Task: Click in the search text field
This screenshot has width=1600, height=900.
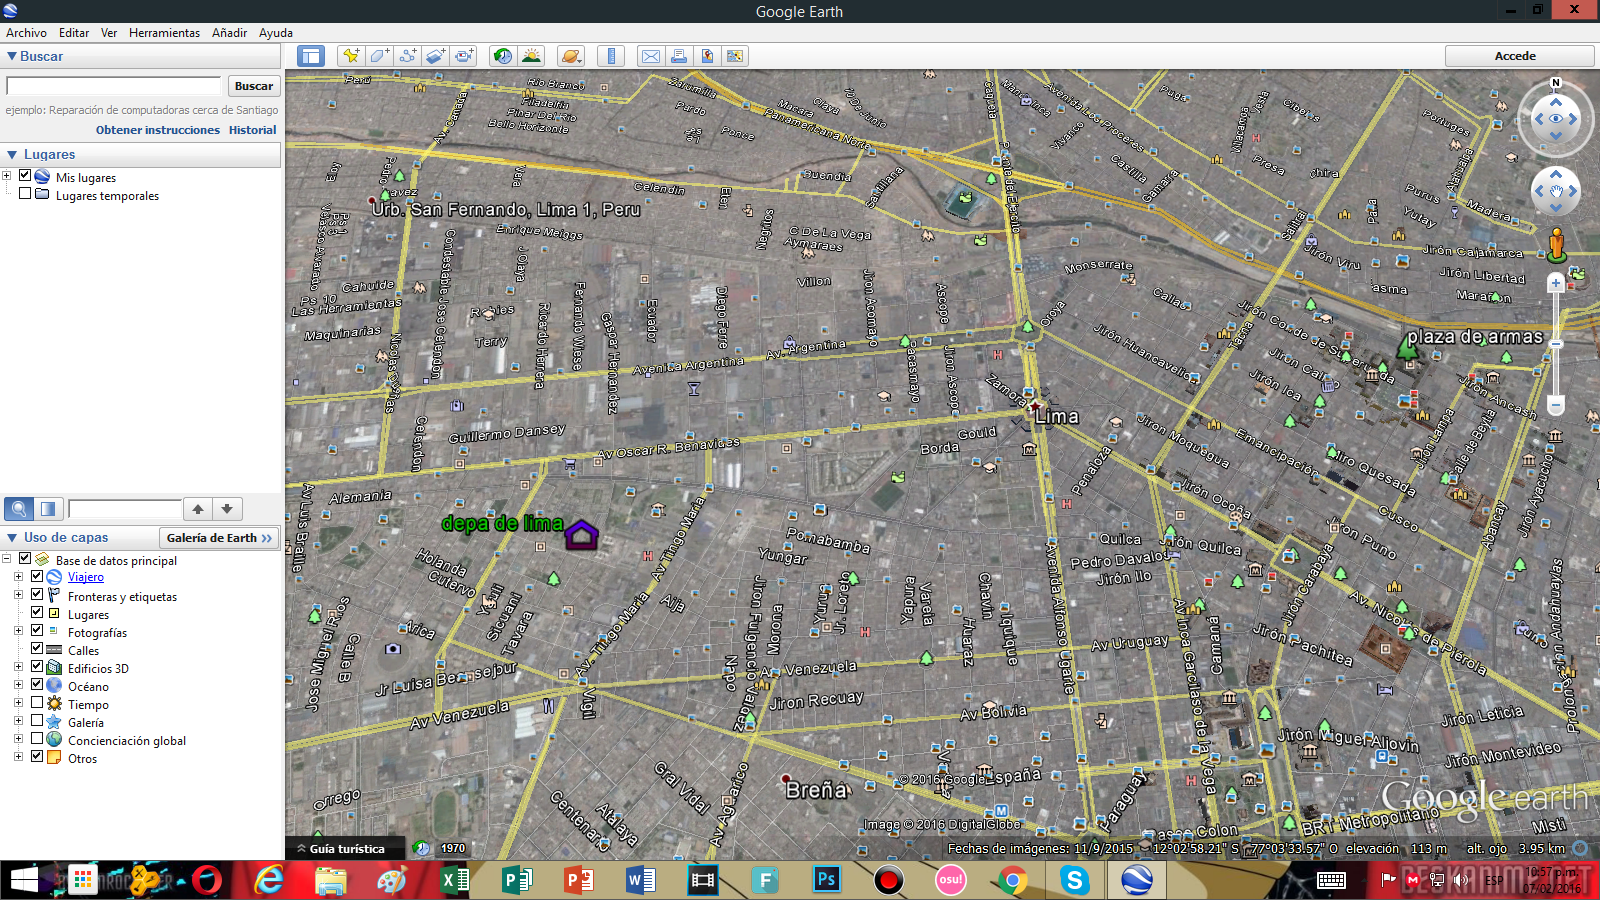Action: [x=113, y=86]
